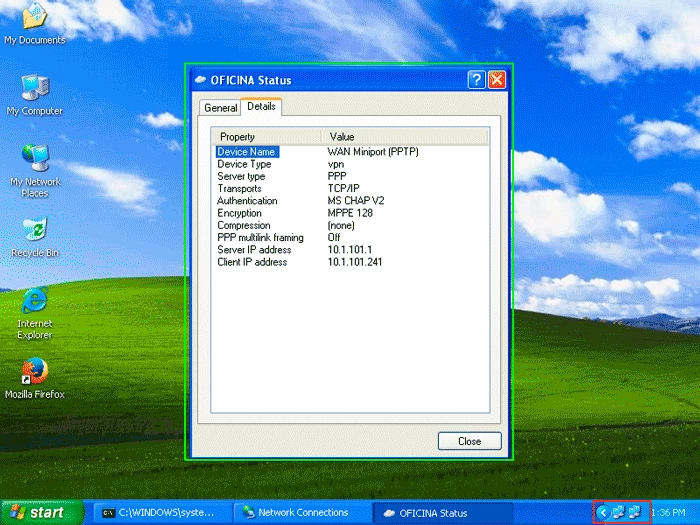700x525 pixels.
Task: Click the Value column header
Action: tap(404, 137)
